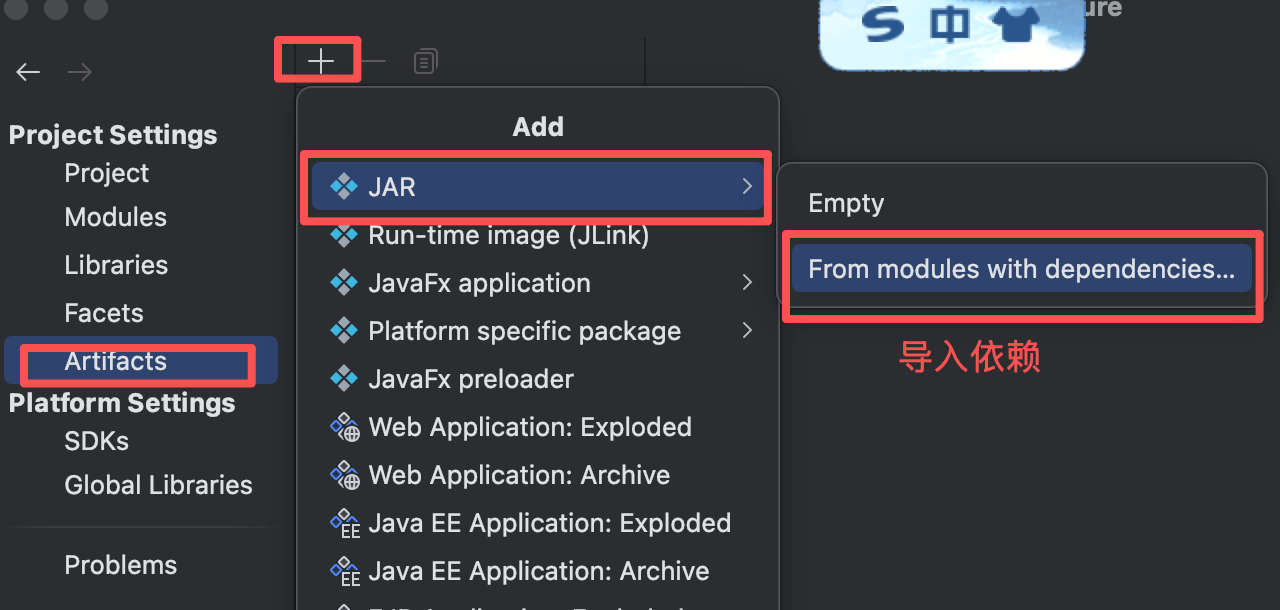1280x610 pixels.
Task: Click the minus Remove artifact button
Action: pos(372,62)
